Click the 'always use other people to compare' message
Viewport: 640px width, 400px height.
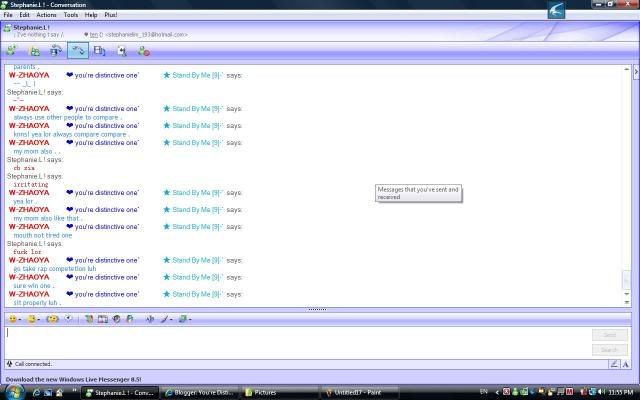click(67, 118)
